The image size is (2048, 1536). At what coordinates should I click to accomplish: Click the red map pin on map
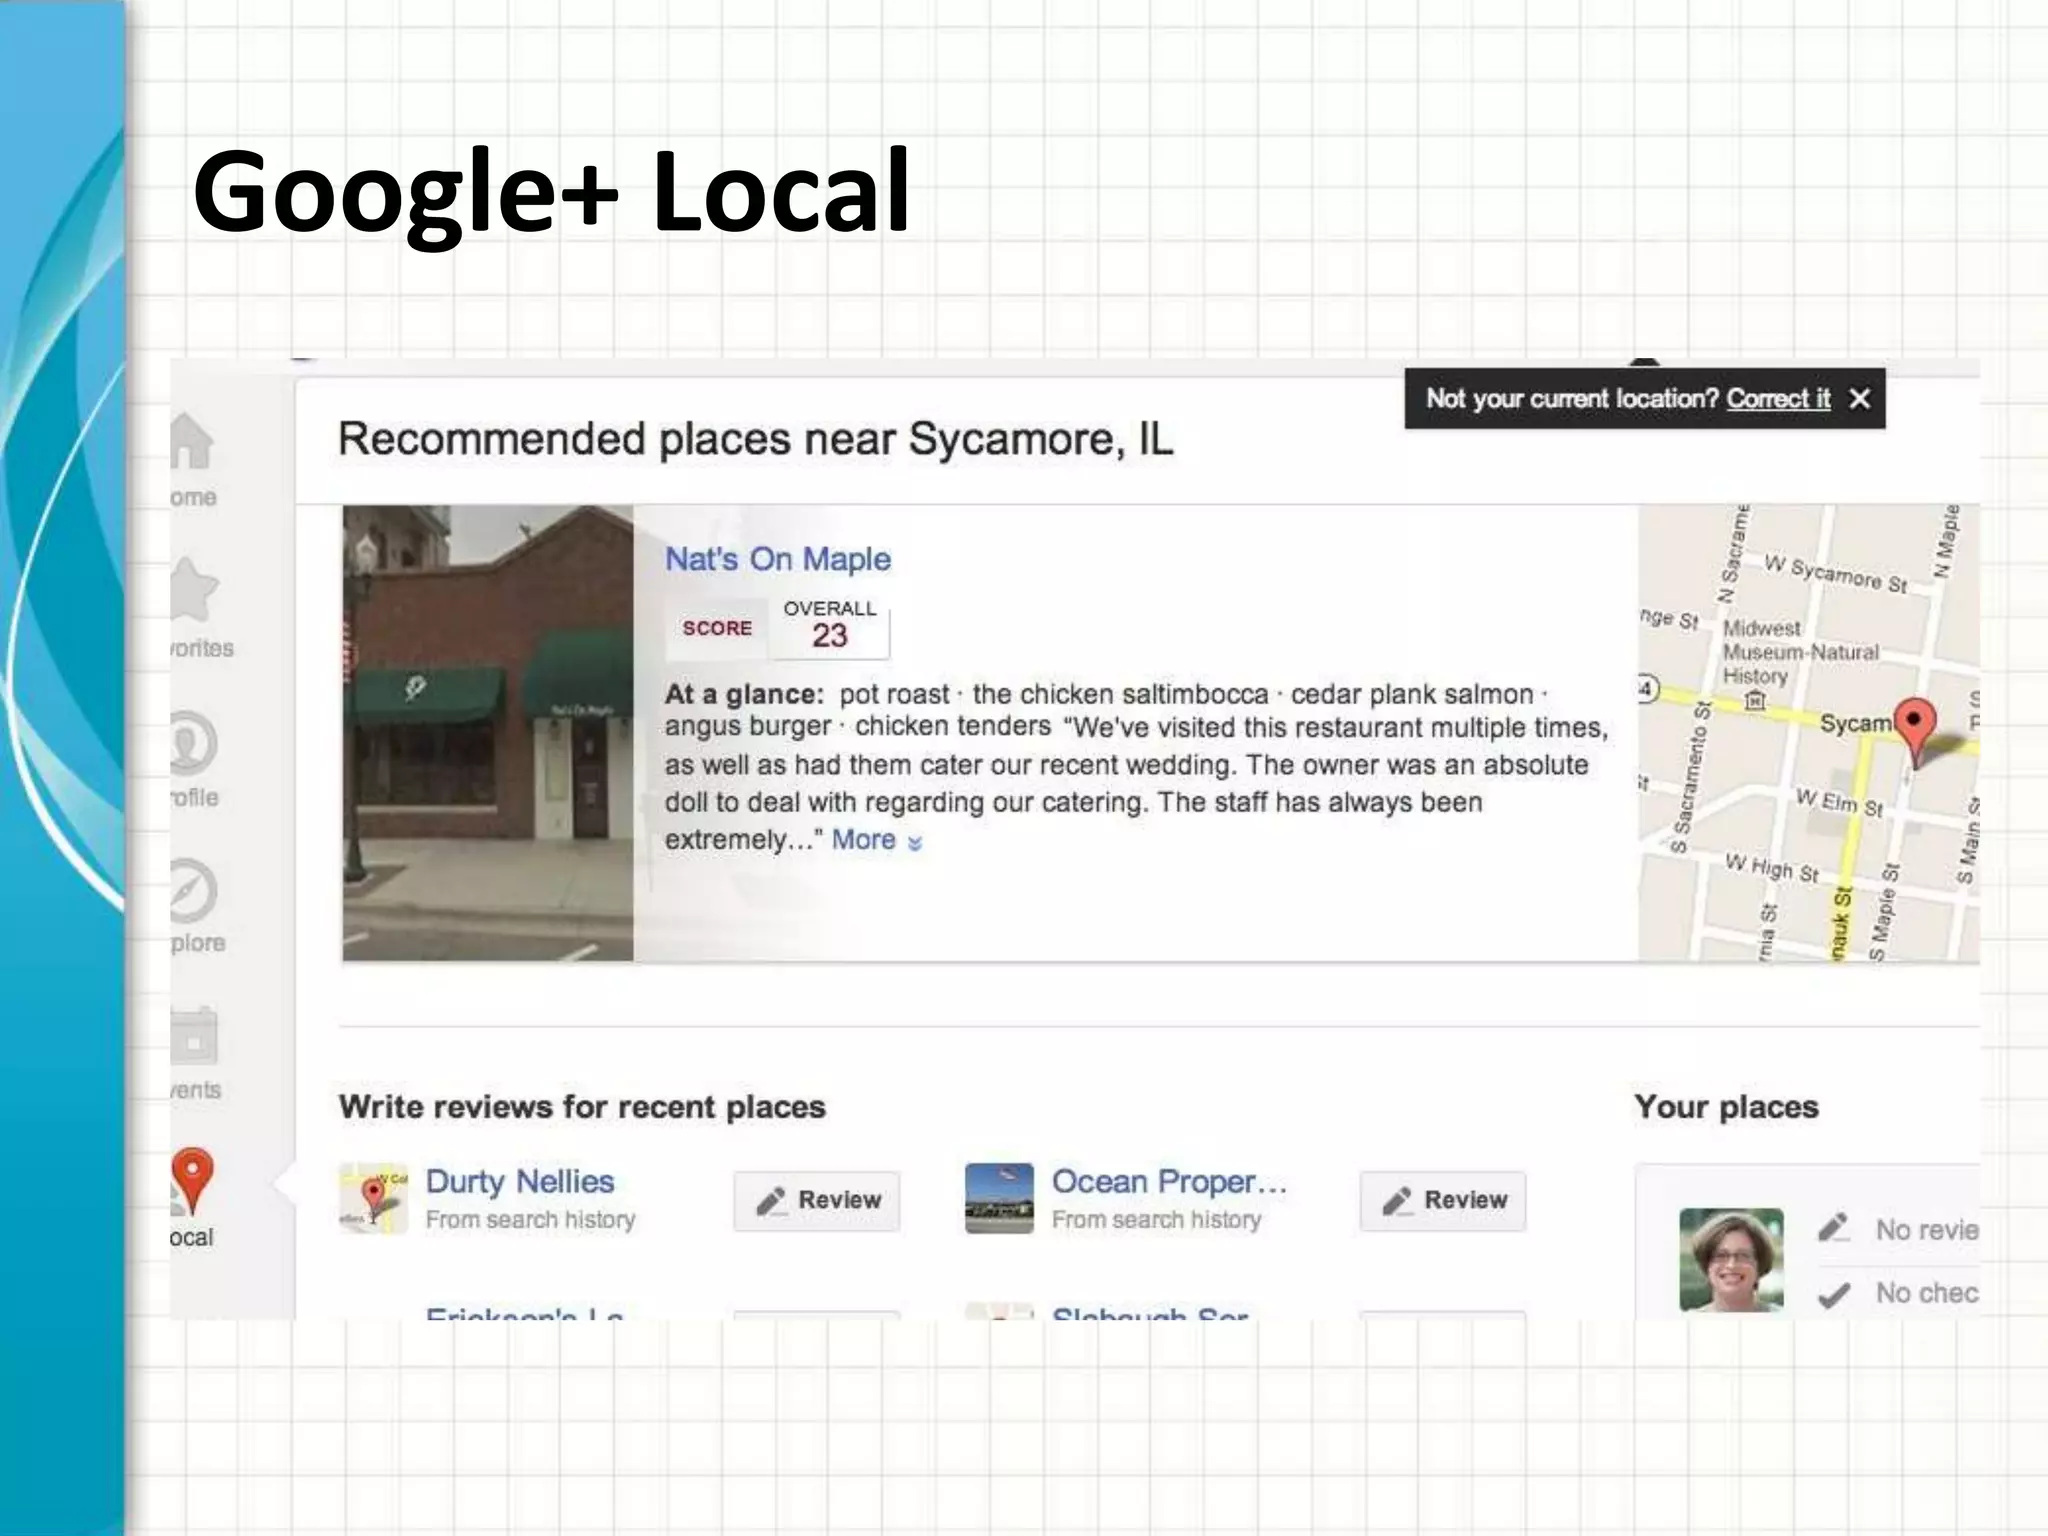[1915, 732]
